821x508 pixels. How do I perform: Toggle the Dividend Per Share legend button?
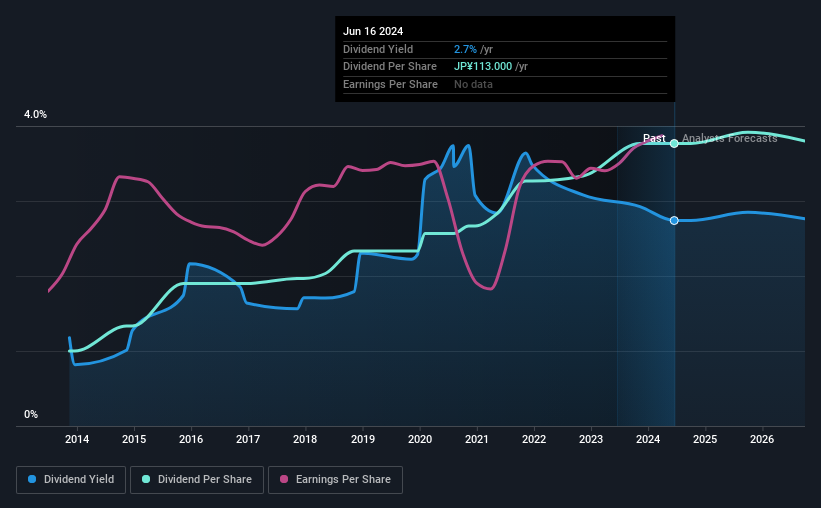click(x=197, y=480)
